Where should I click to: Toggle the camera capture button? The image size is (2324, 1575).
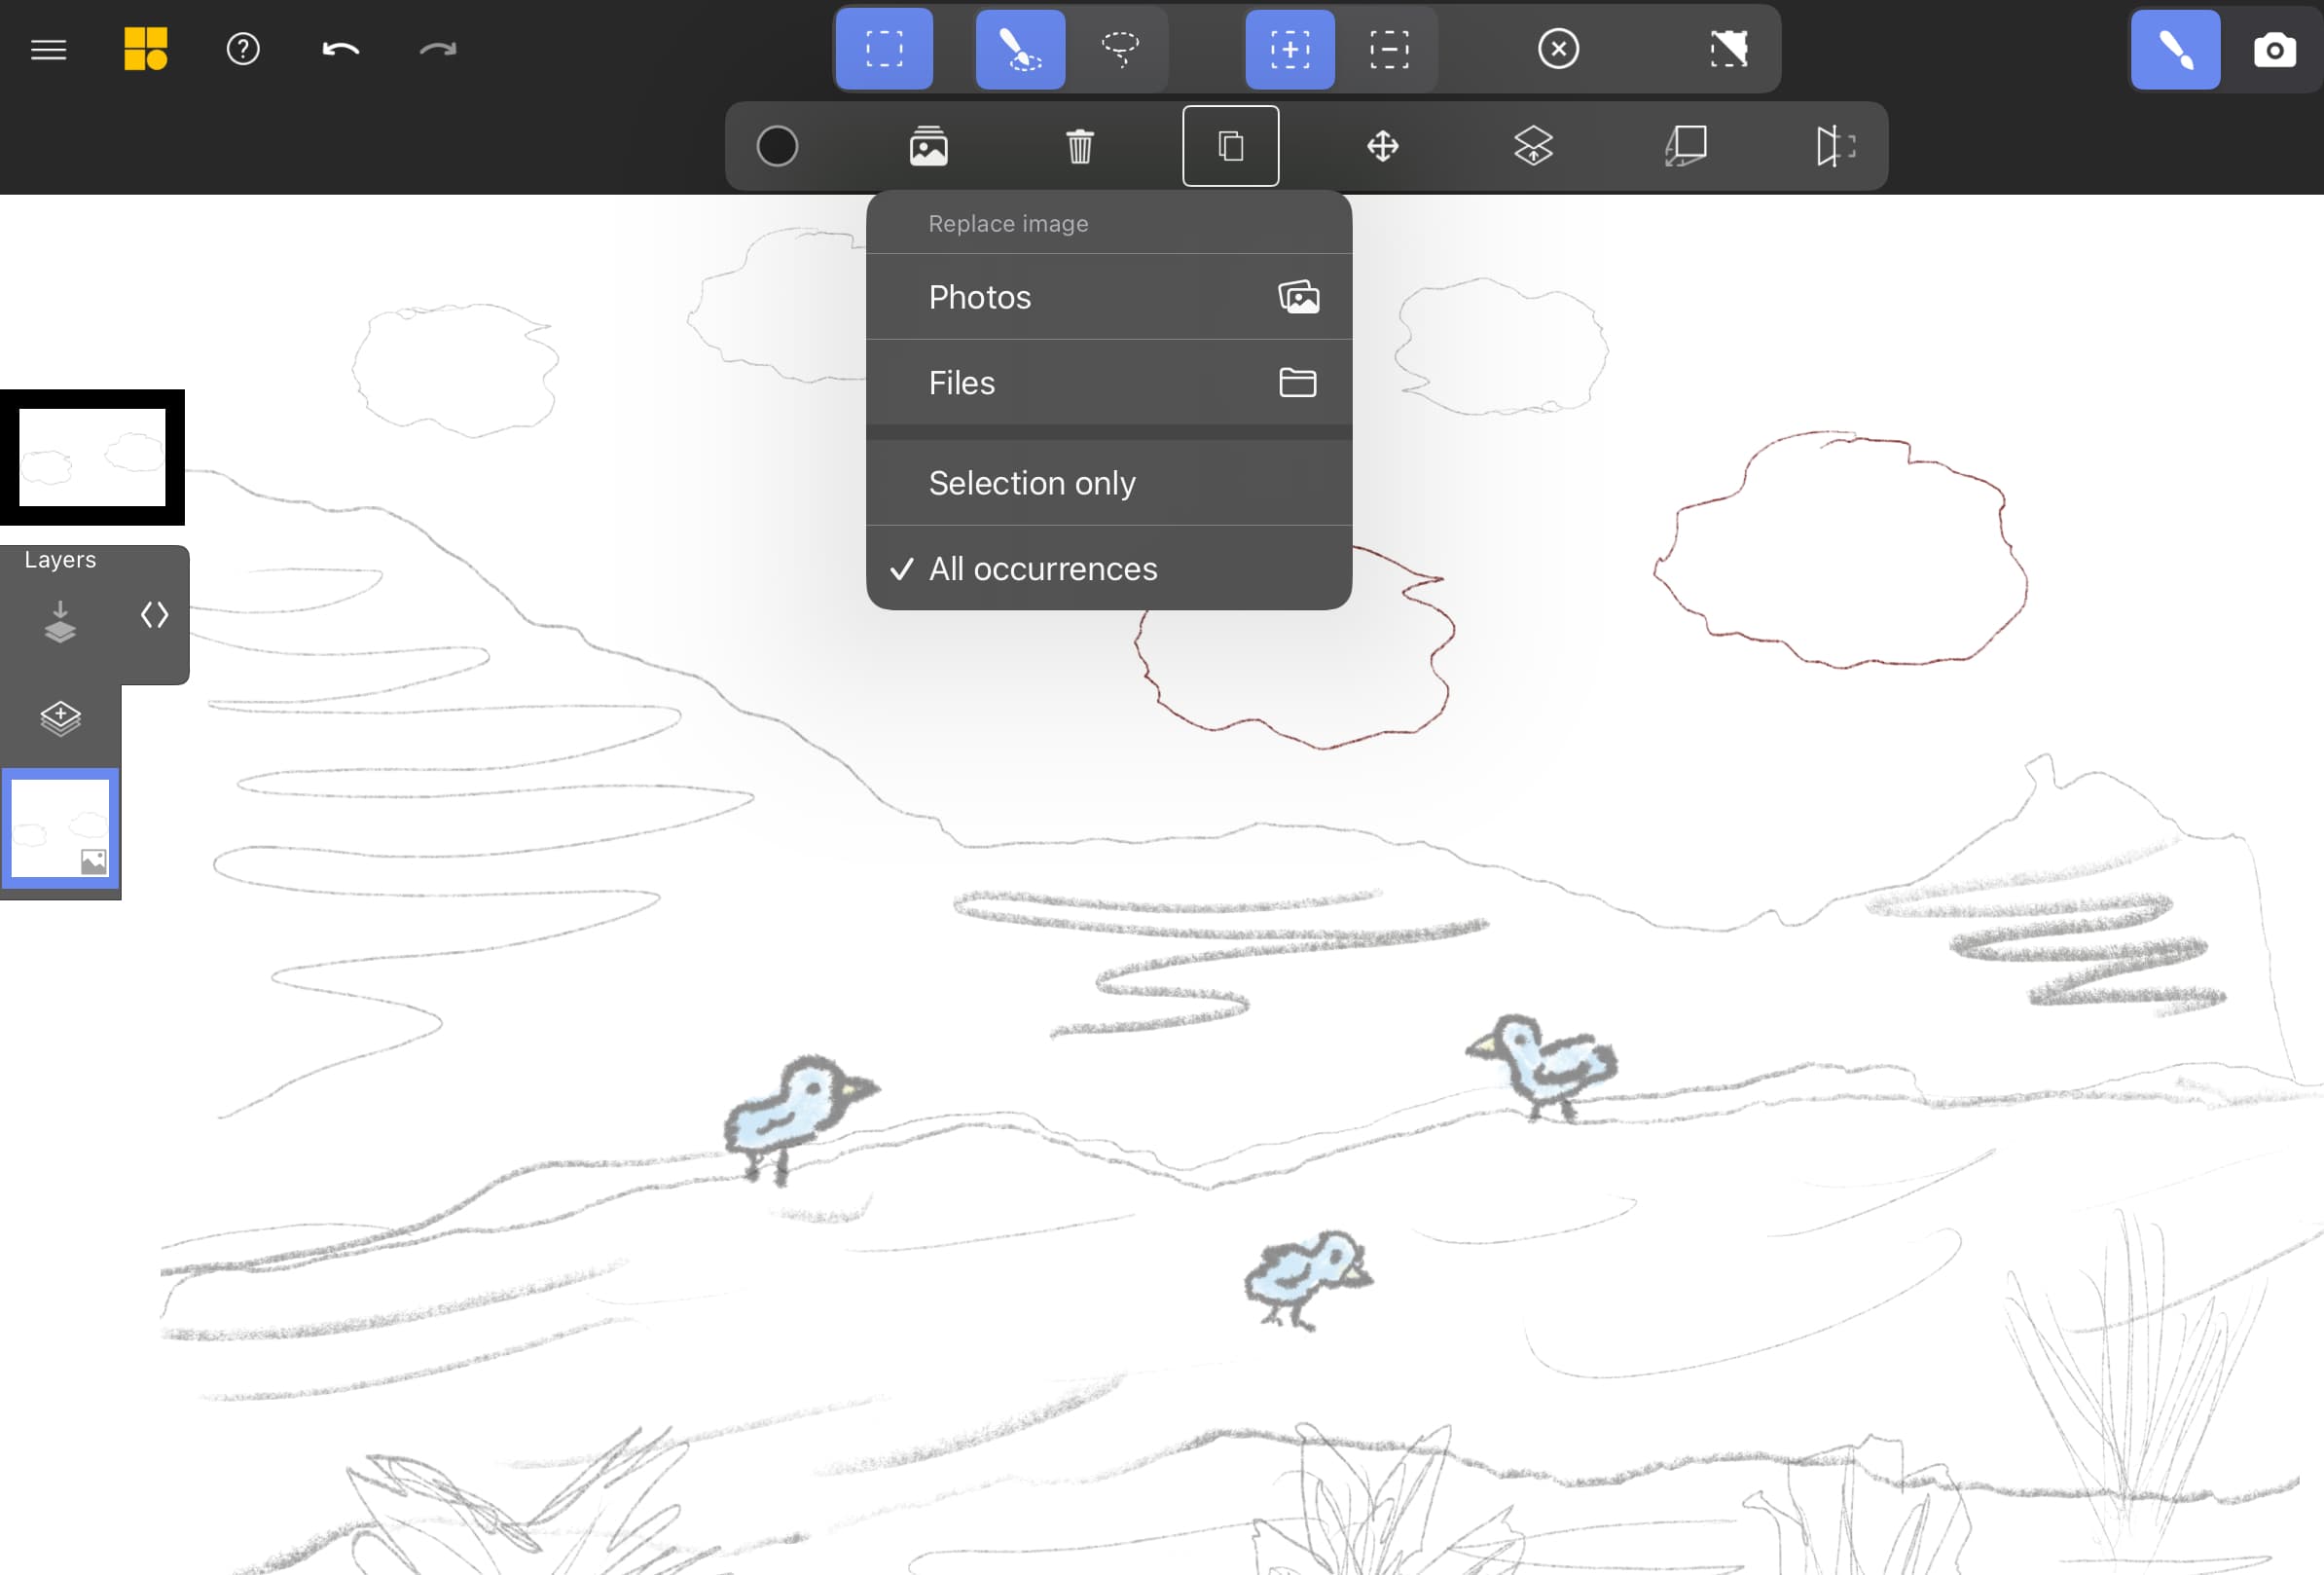(2274, 48)
